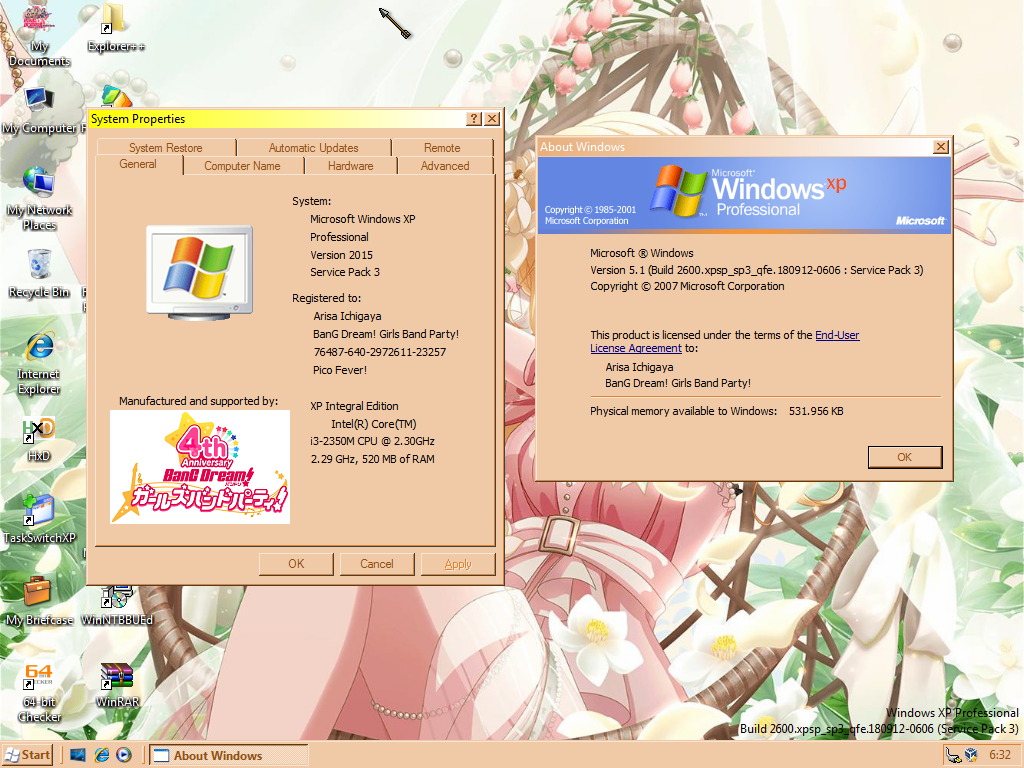1024x768 pixels.
Task: Click the Windows XP banner in About Windows
Action: click(x=744, y=195)
